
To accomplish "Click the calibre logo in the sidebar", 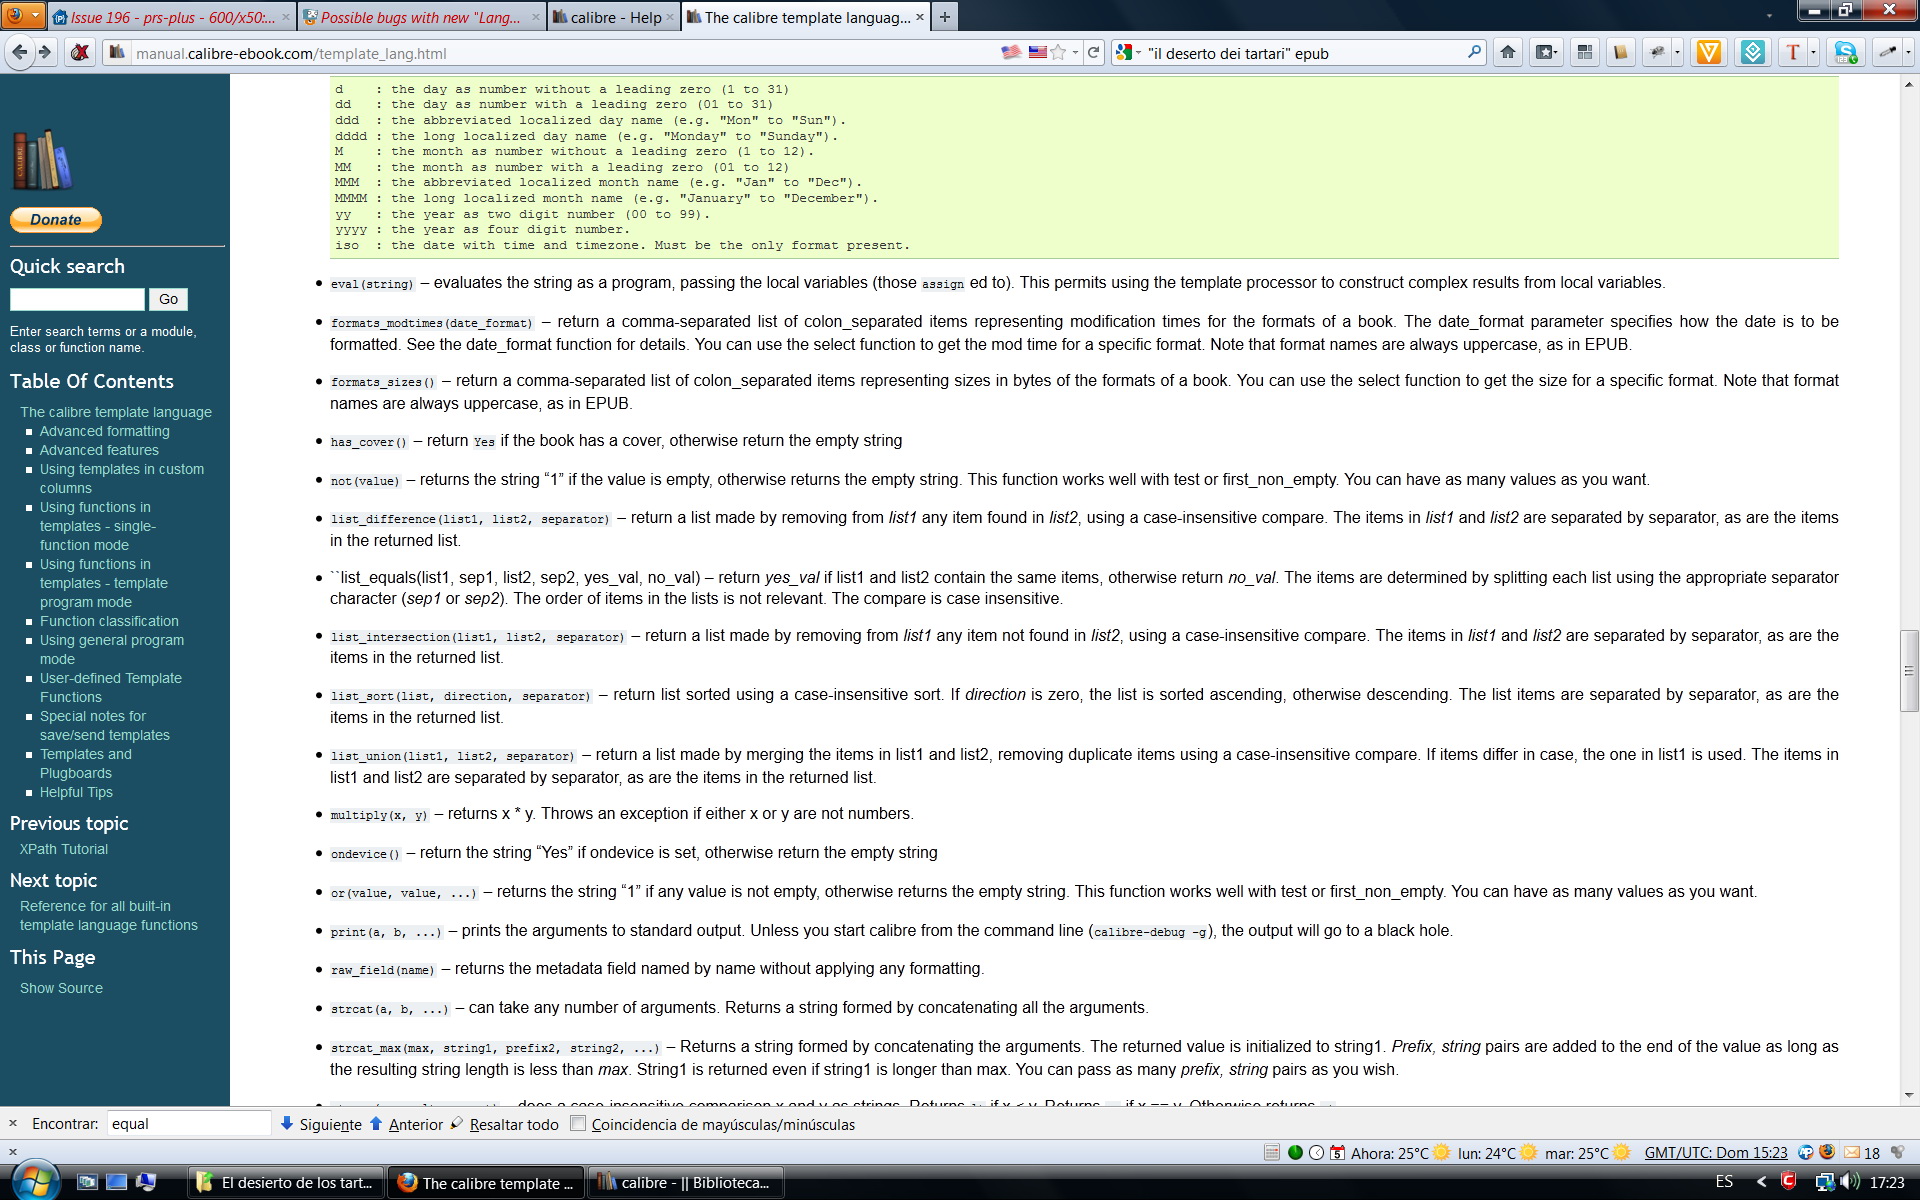I will [x=42, y=160].
